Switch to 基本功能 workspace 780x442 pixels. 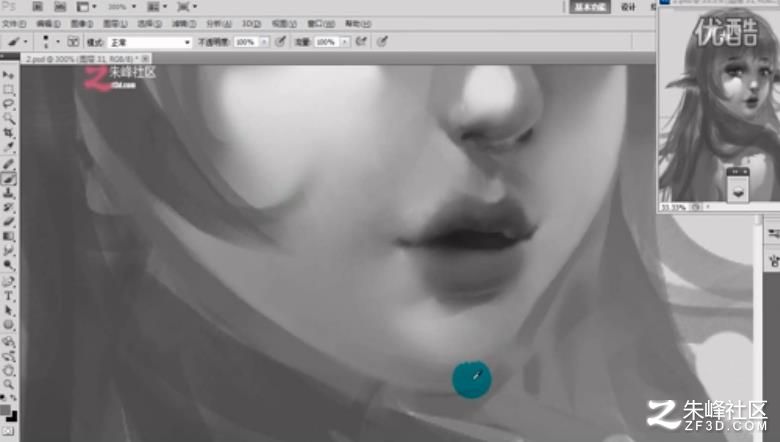pyautogui.click(x=590, y=7)
